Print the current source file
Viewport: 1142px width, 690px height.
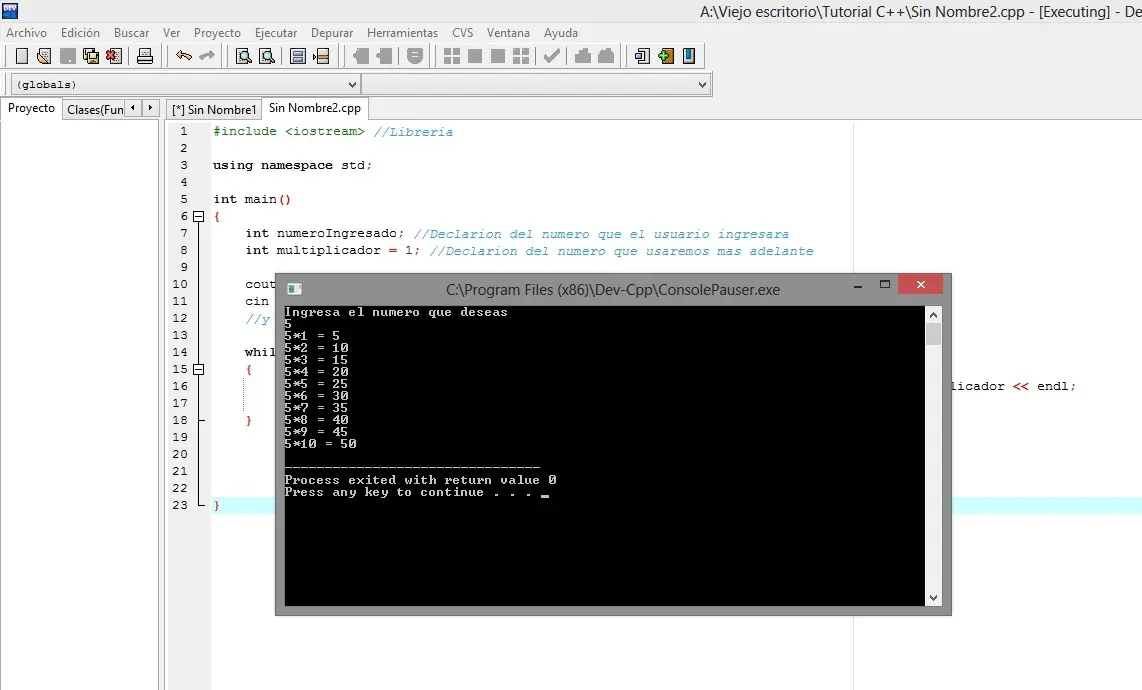coord(145,55)
